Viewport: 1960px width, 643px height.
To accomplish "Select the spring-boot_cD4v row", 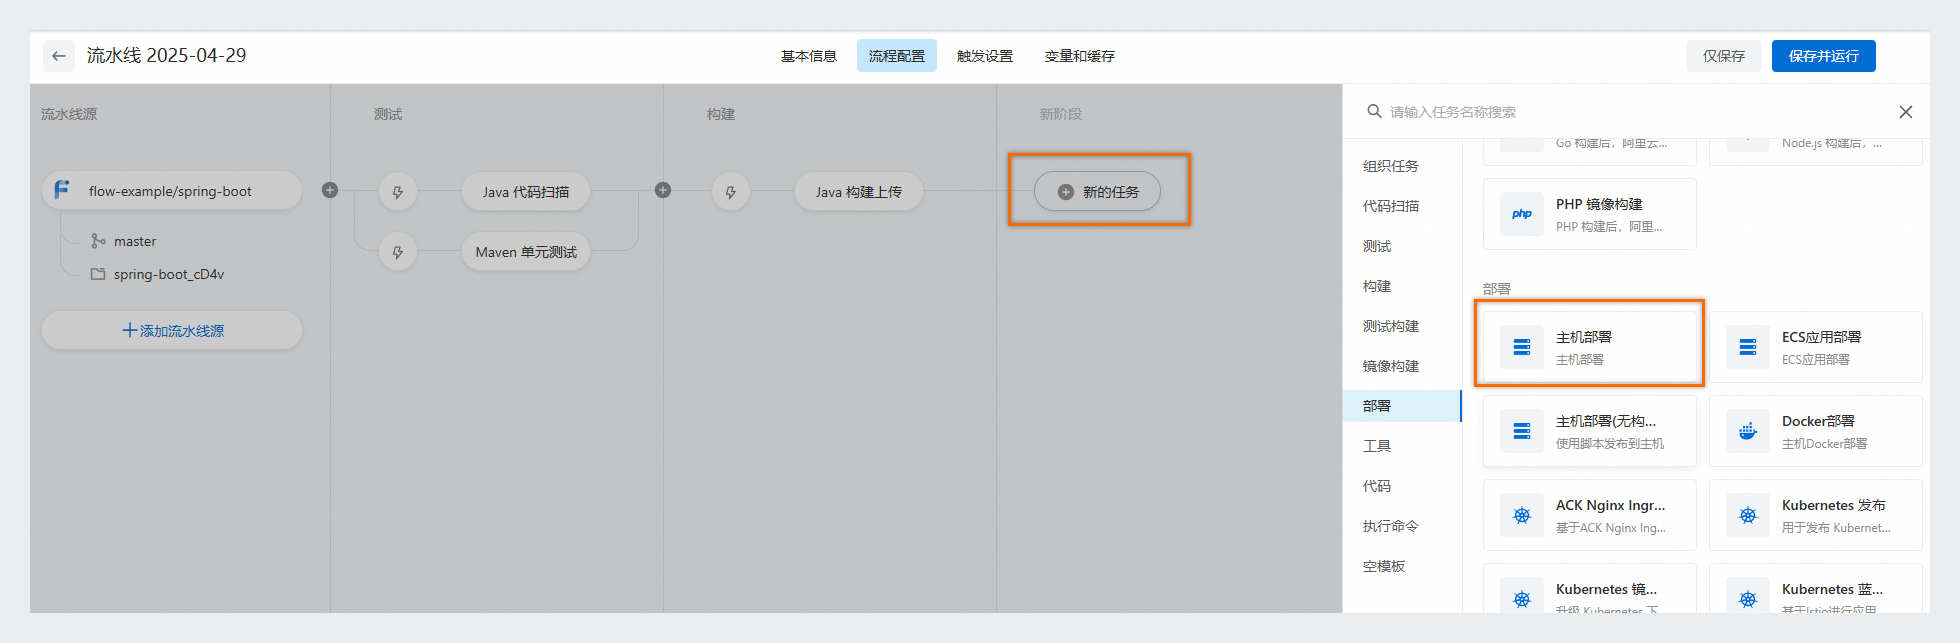I will (x=158, y=274).
